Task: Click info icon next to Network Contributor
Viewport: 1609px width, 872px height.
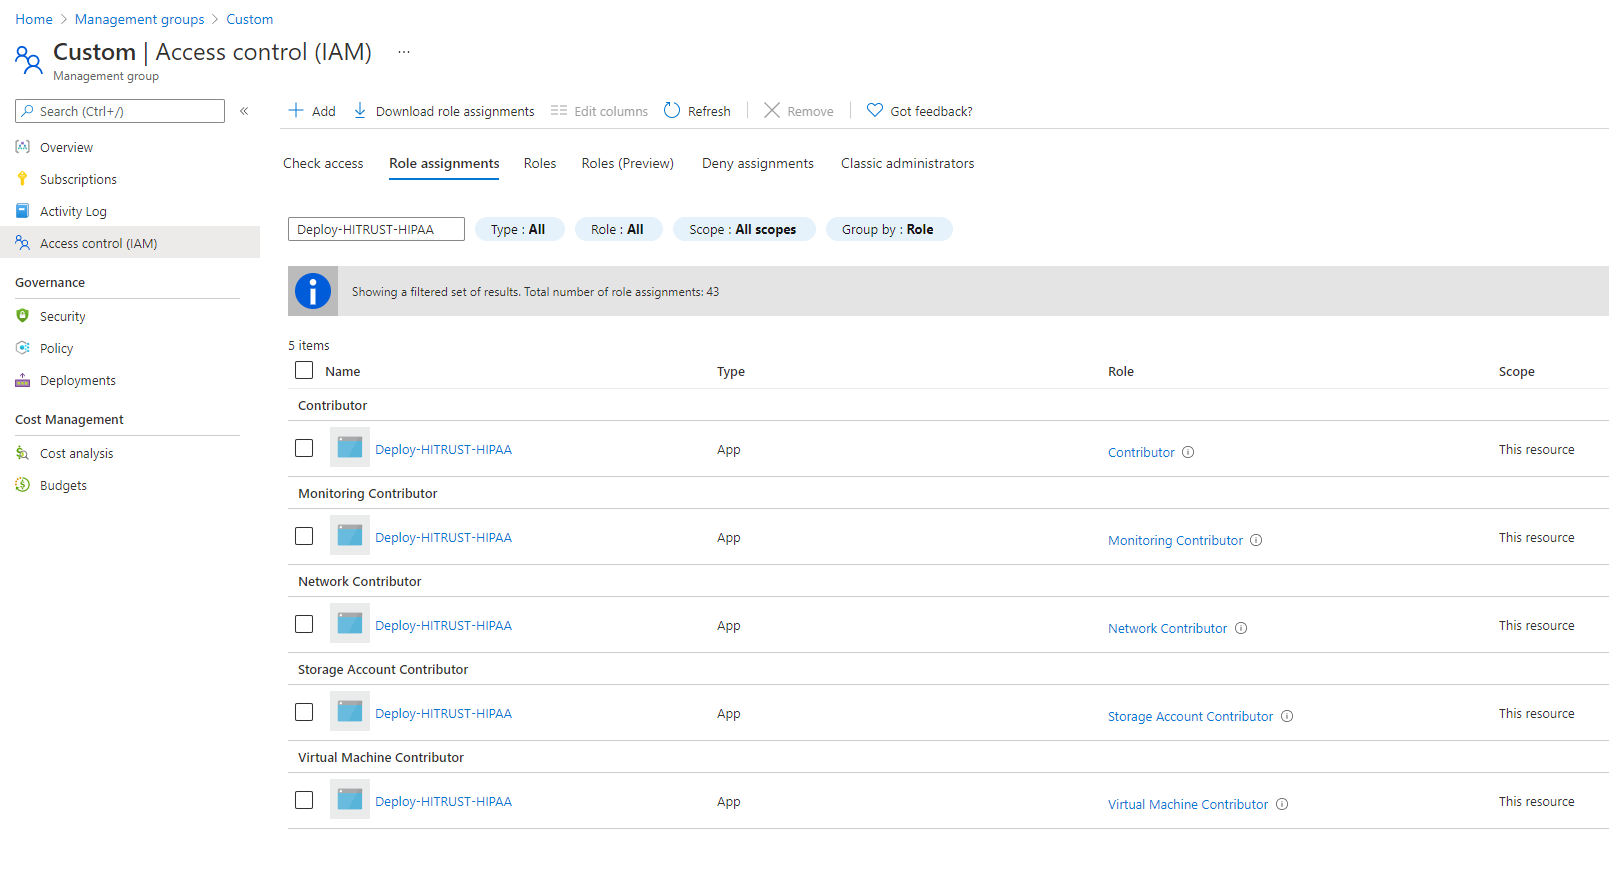Action: coord(1241,628)
